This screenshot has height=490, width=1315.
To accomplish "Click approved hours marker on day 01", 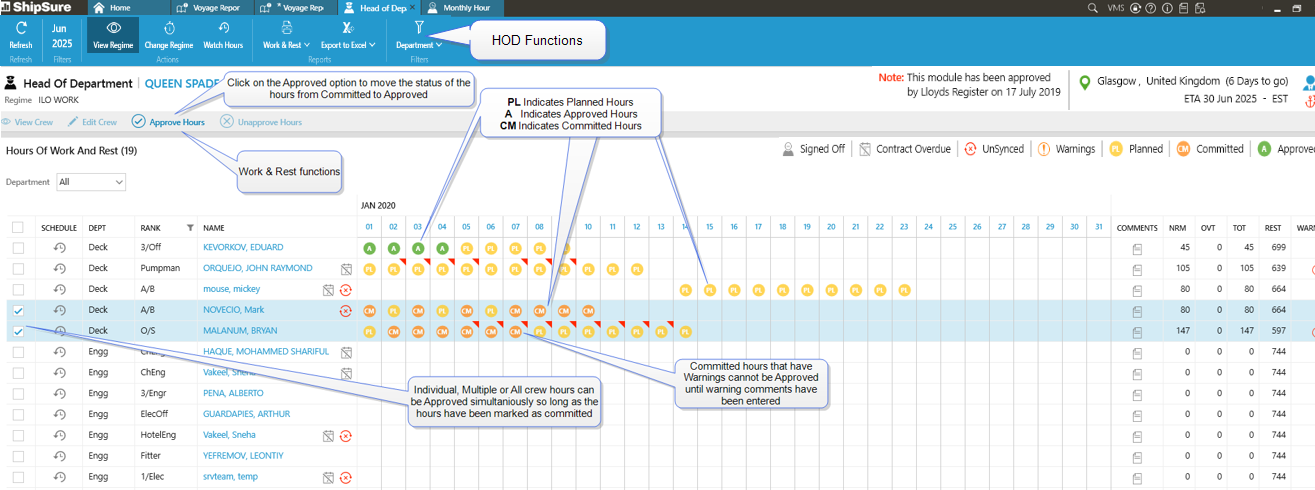I will point(369,248).
